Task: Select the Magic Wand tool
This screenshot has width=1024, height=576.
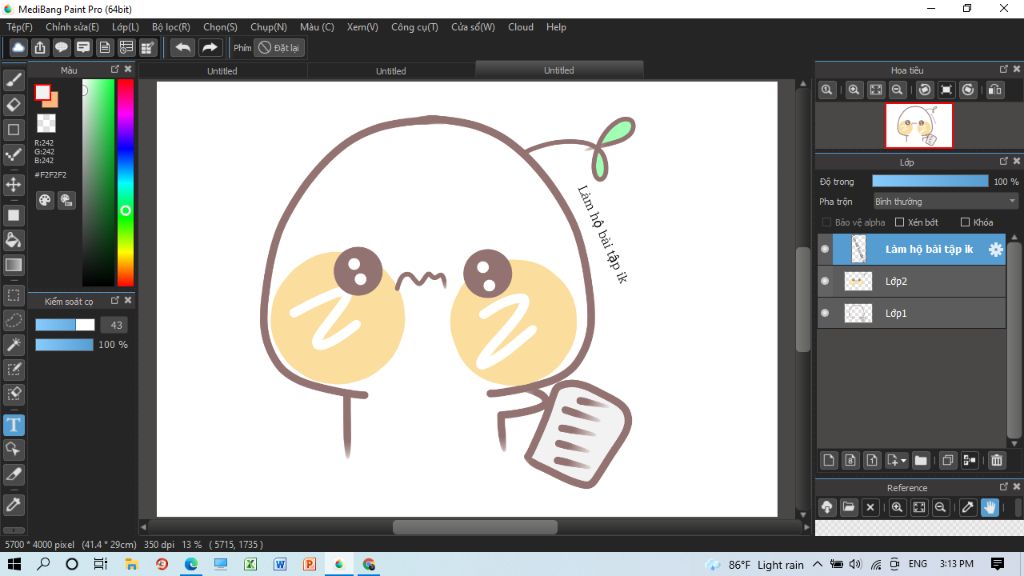Action: click(x=14, y=345)
